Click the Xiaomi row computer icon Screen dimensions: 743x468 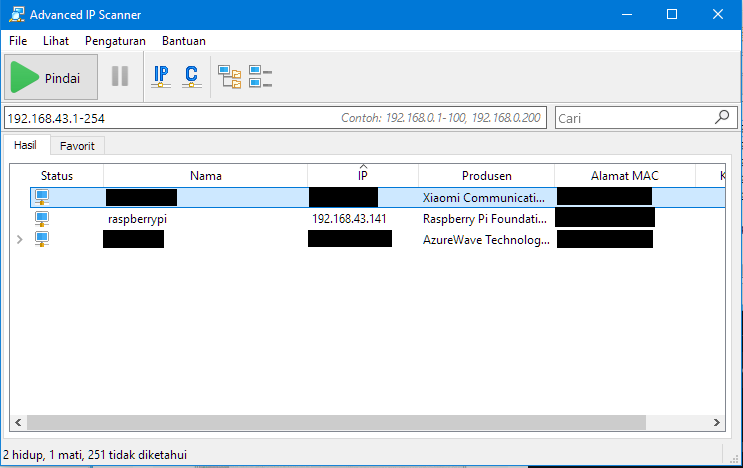[42, 197]
